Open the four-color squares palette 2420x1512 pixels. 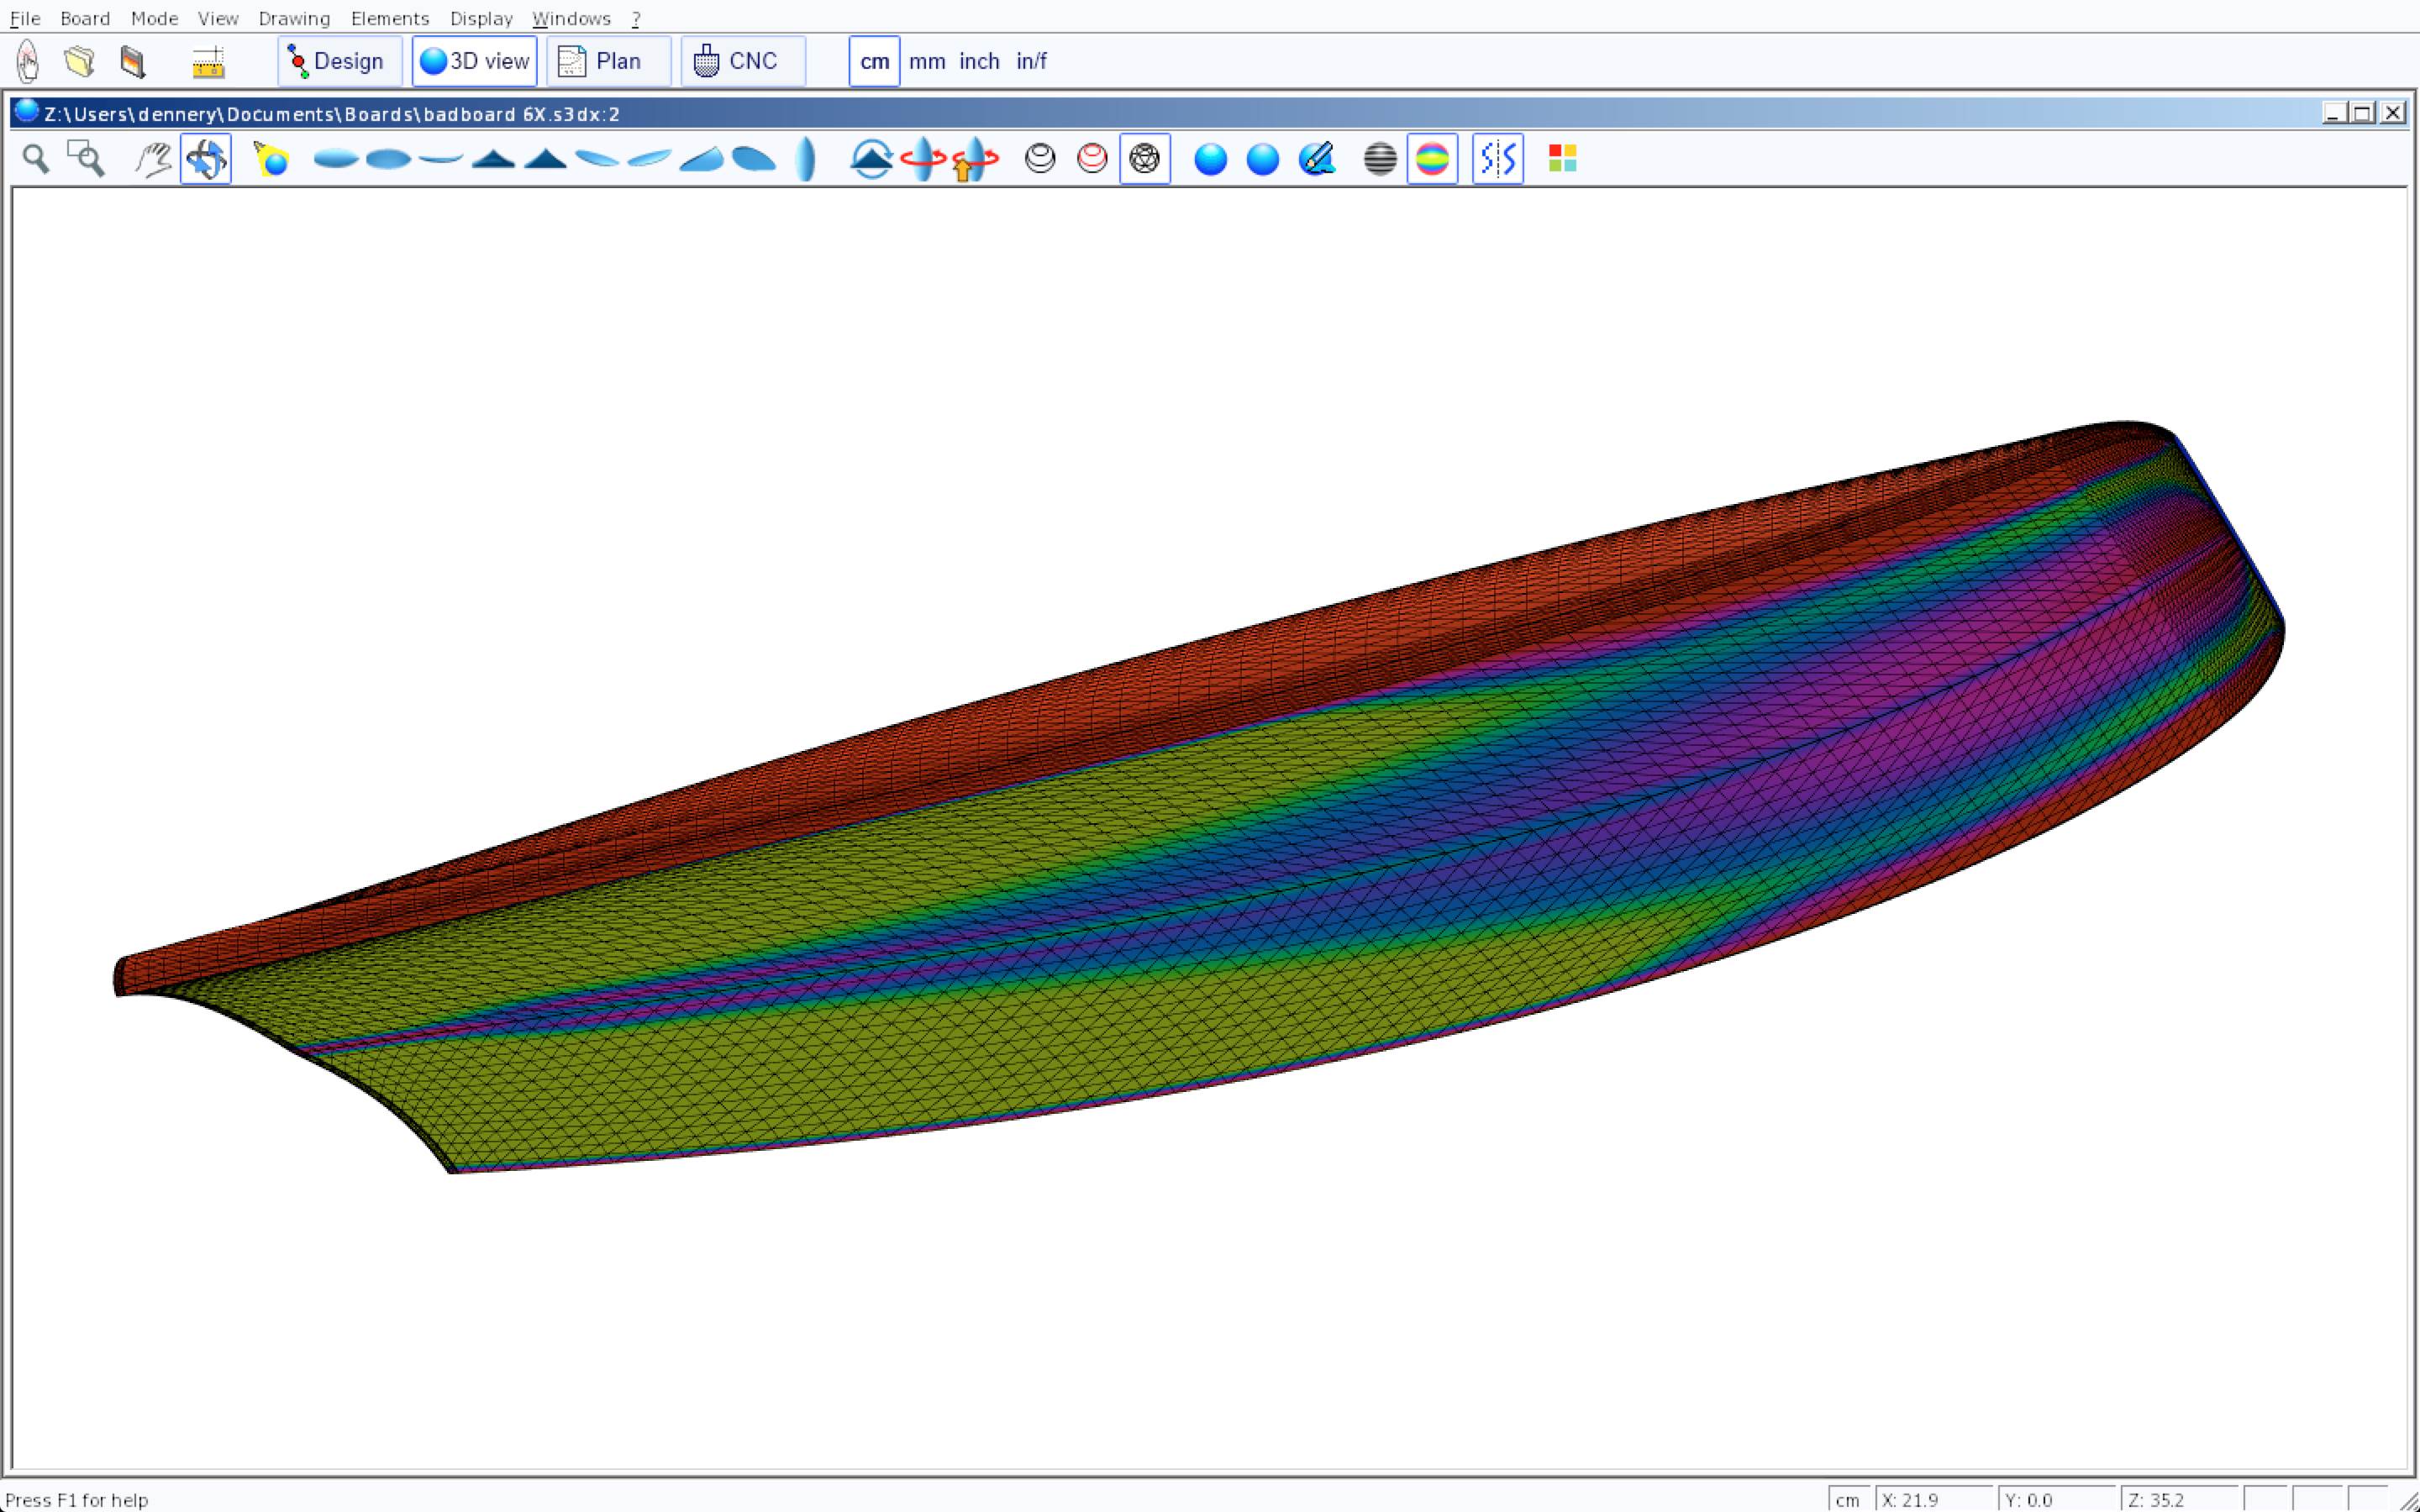pyautogui.click(x=1562, y=159)
